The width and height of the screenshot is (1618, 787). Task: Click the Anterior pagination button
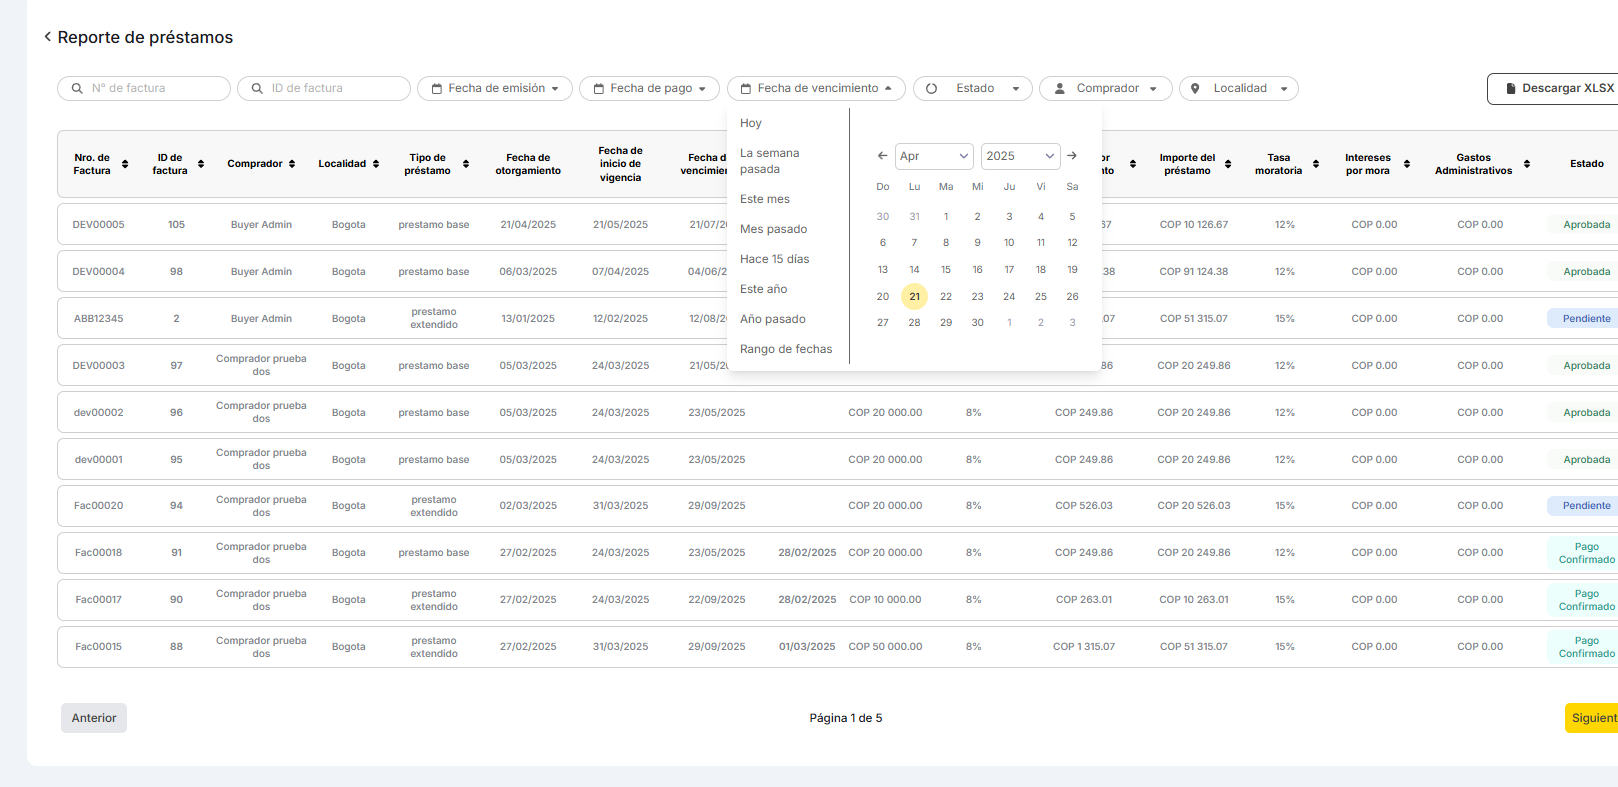coord(94,718)
